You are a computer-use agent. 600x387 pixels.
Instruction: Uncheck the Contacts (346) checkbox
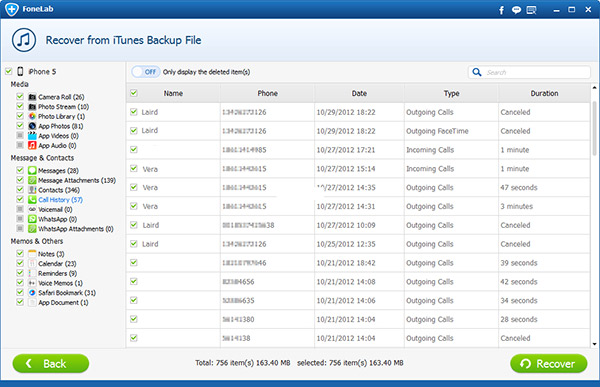[x=20, y=189]
